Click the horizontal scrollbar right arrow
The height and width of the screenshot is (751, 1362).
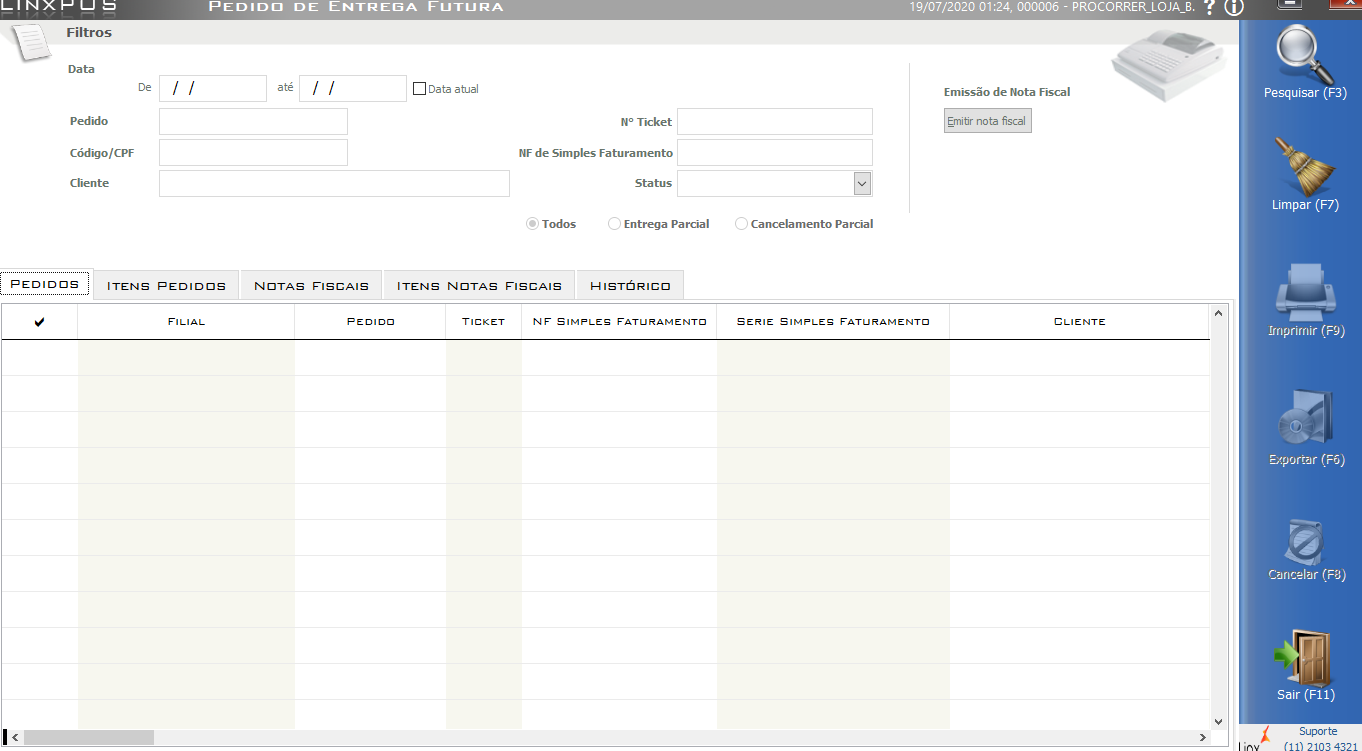coord(1202,737)
